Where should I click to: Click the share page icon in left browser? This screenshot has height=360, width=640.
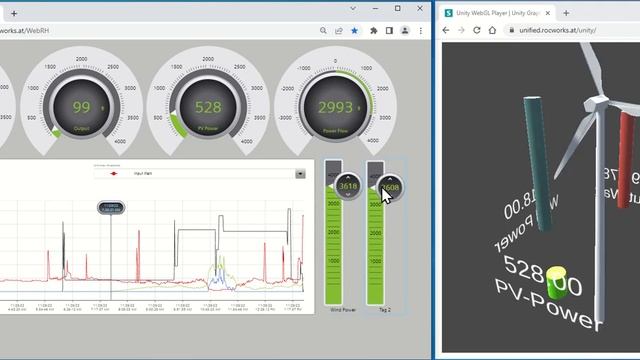tap(339, 31)
